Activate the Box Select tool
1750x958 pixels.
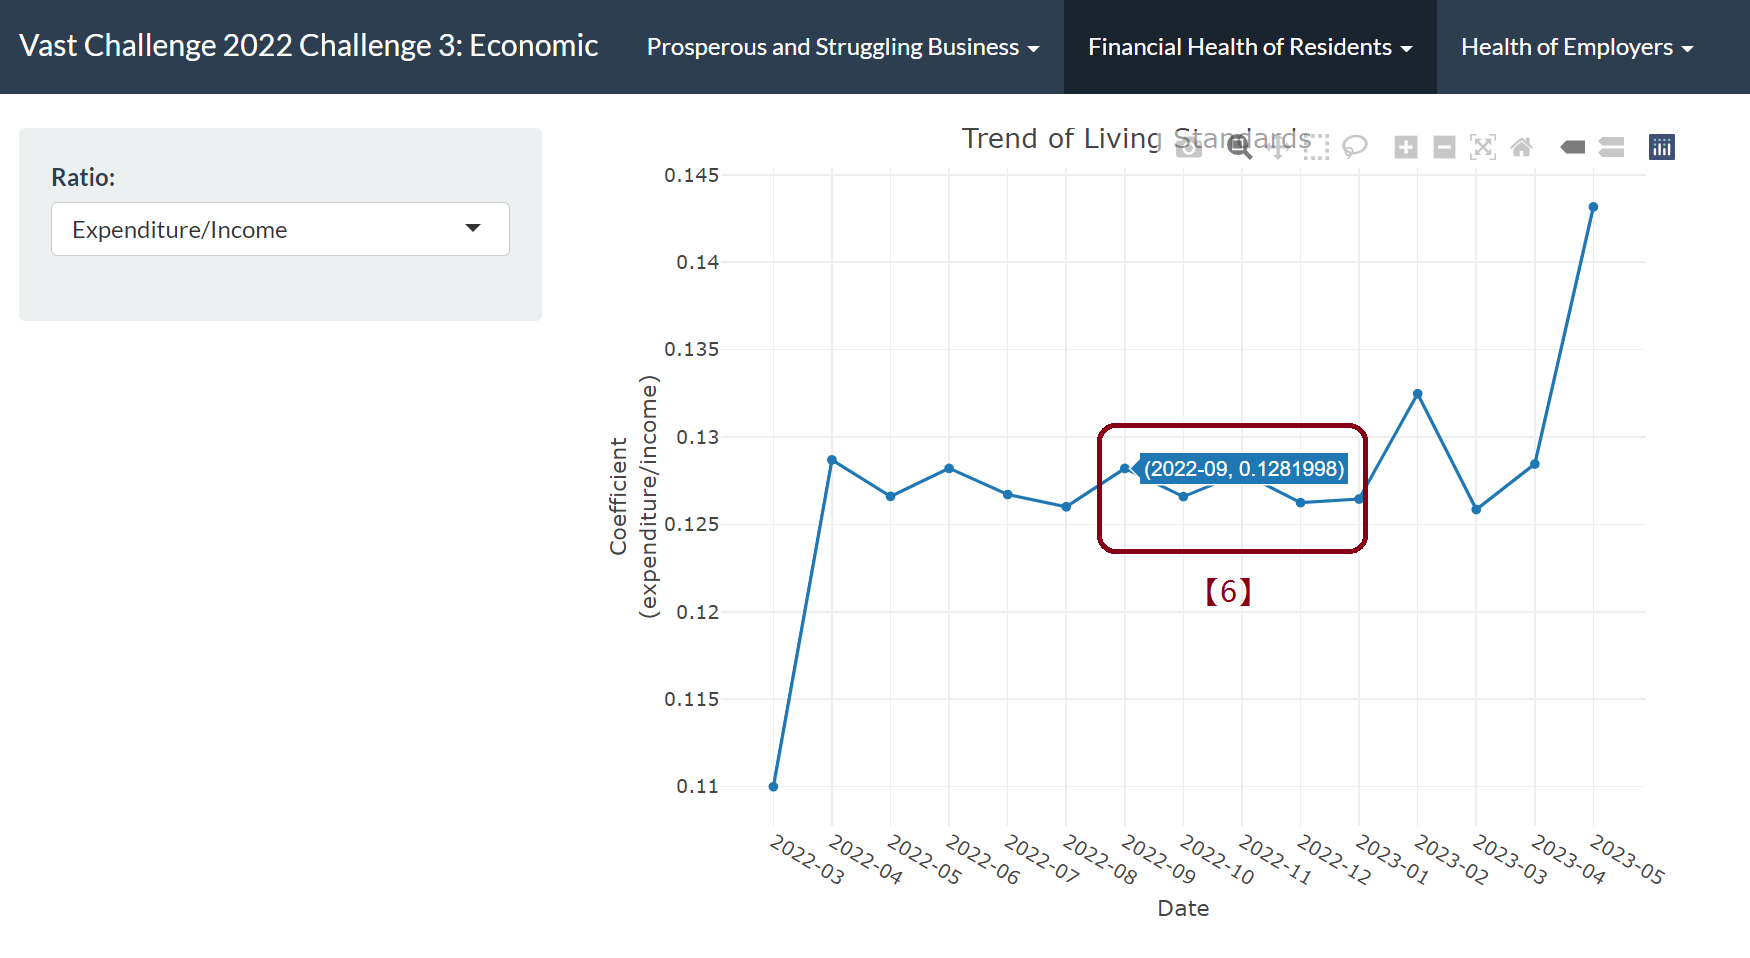point(1317,147)
